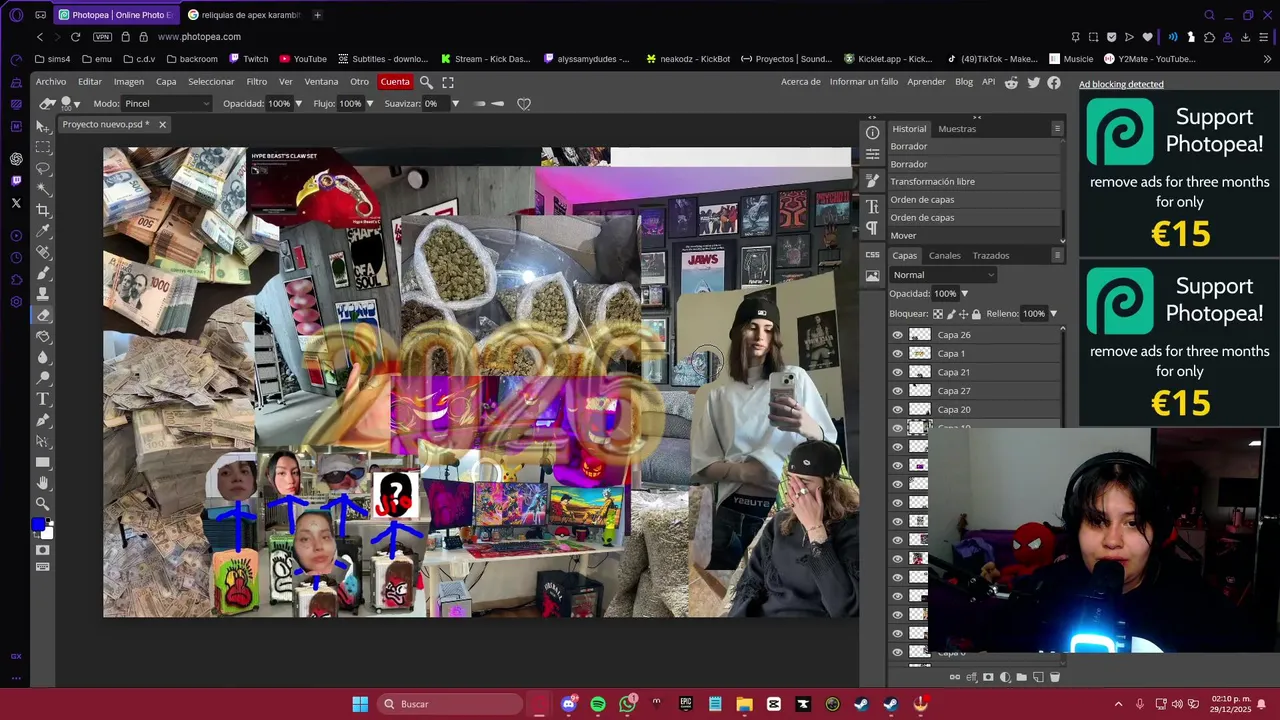Hide layer Capa 1

coord(897,354)
